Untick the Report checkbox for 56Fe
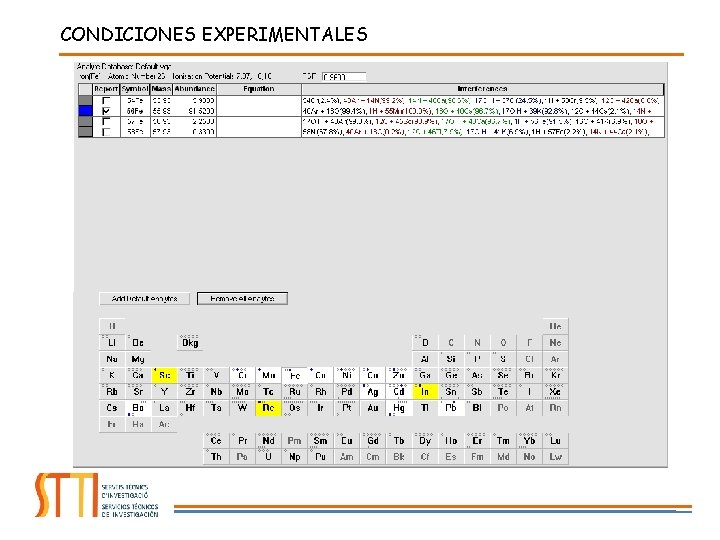The width and height of the screenshot is (720, 540). [106, 111]
